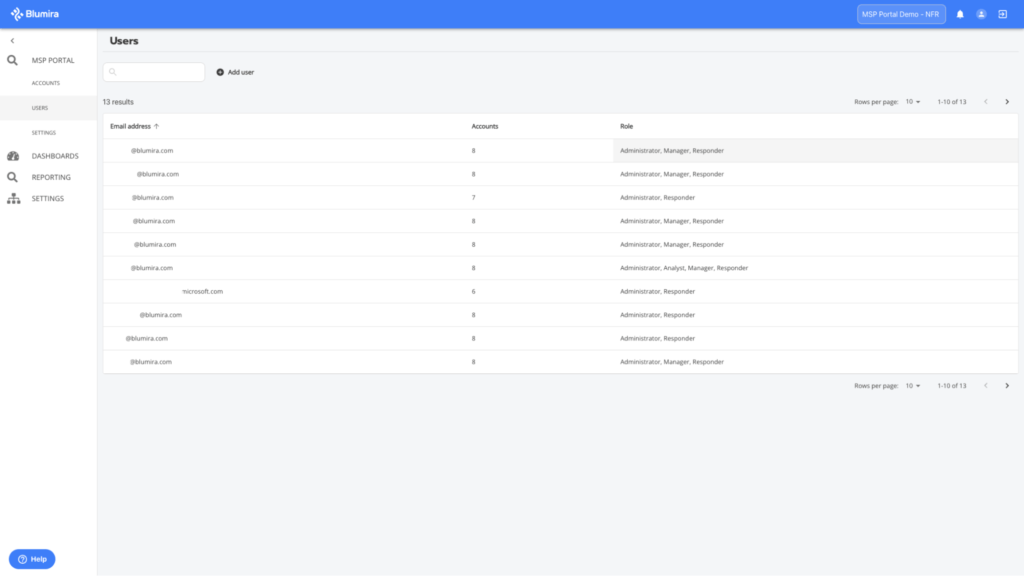Click the Settings org-chart icon in sidebar
This screenshot has width=1024, height=576.
[12, 198]
